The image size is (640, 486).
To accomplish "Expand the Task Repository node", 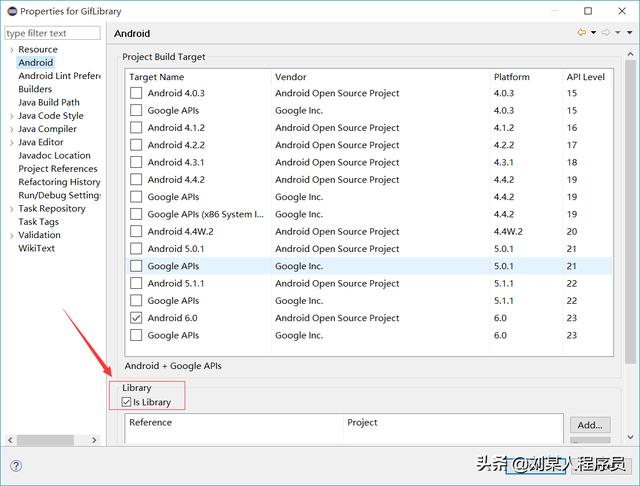I will (x=11, y=209).
